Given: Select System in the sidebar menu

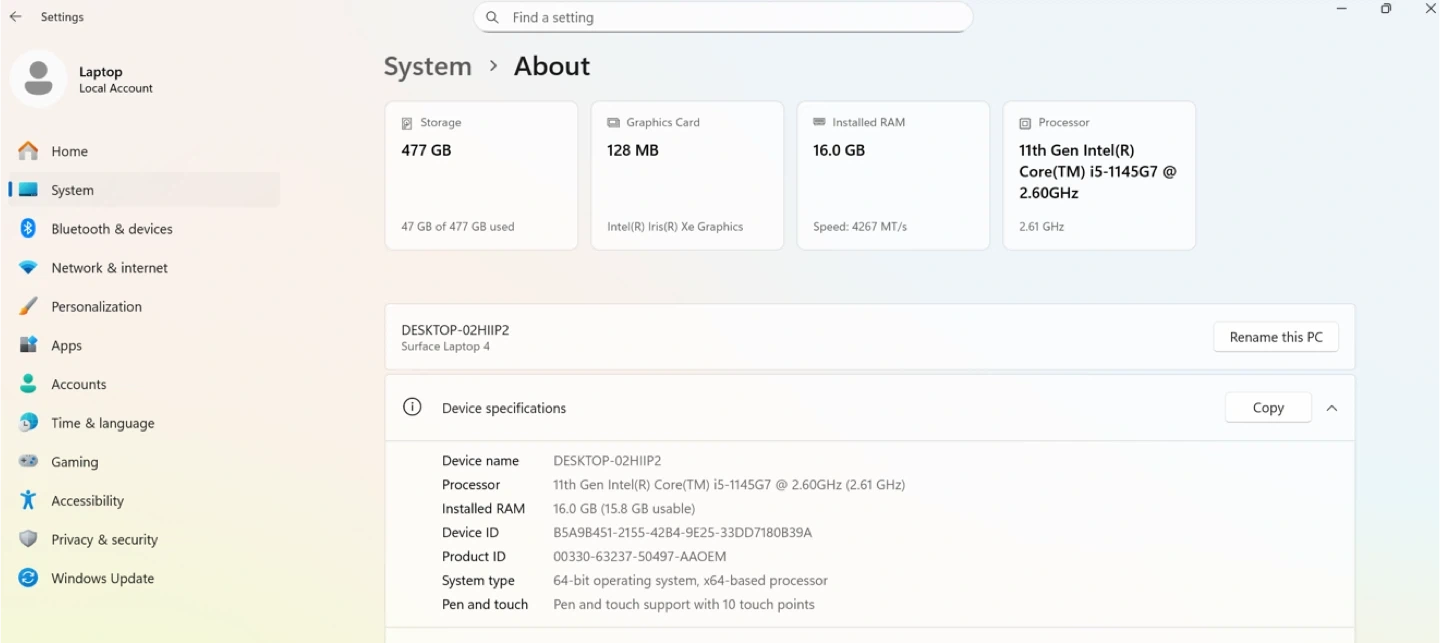Looking at the screenshot, I should (72, 190).
